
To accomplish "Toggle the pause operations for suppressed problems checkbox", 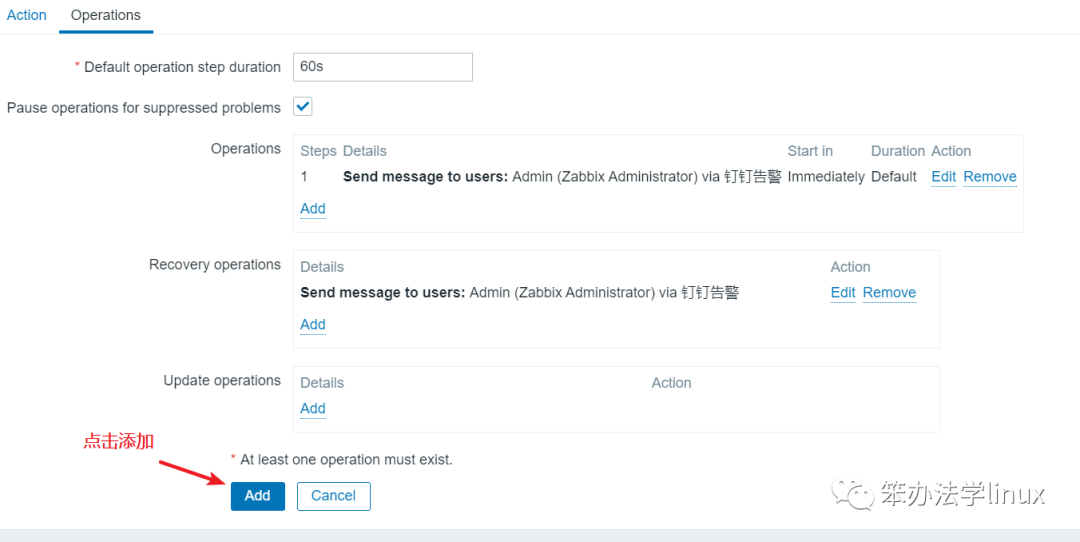I will point(303,107).
